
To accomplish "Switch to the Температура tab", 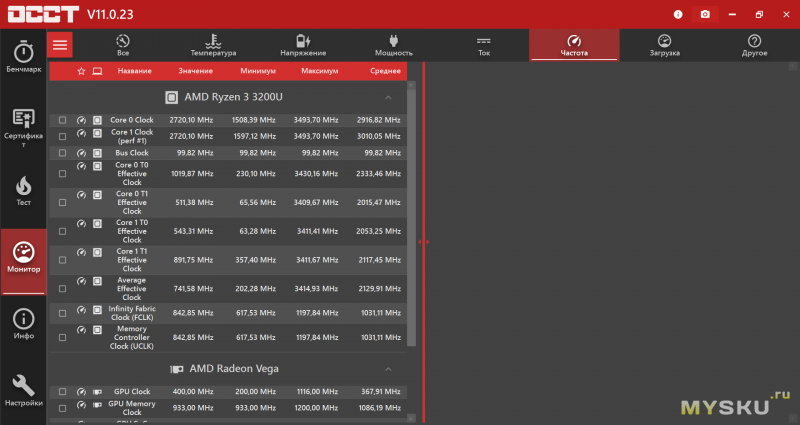I will [x=213, y=45].
